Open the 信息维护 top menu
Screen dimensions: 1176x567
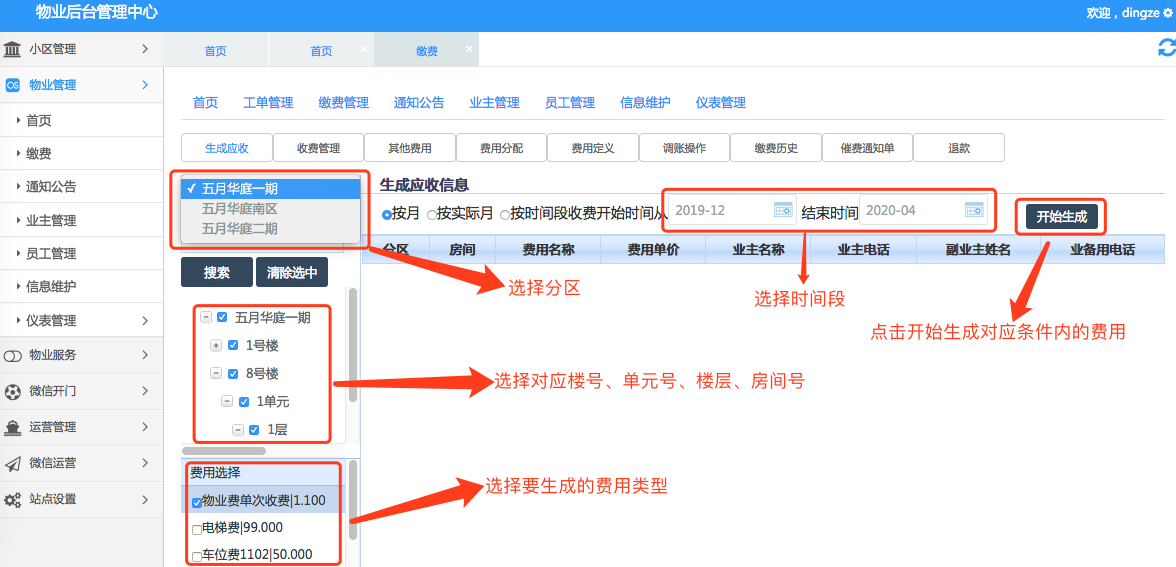645,103
